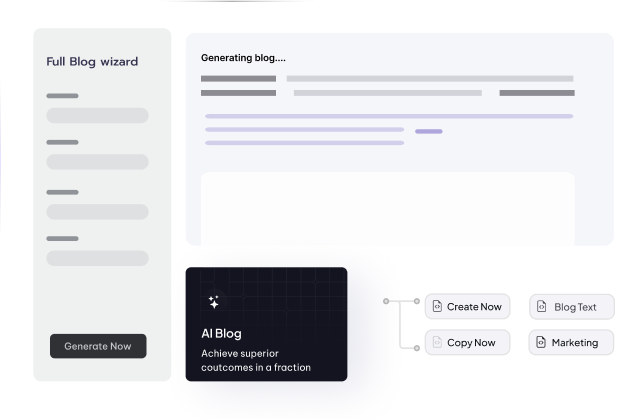Click the short purple highlighted text bar
The width and height of the screenshot is (640, 419).
pyautogui.click(x=428, y=131)
